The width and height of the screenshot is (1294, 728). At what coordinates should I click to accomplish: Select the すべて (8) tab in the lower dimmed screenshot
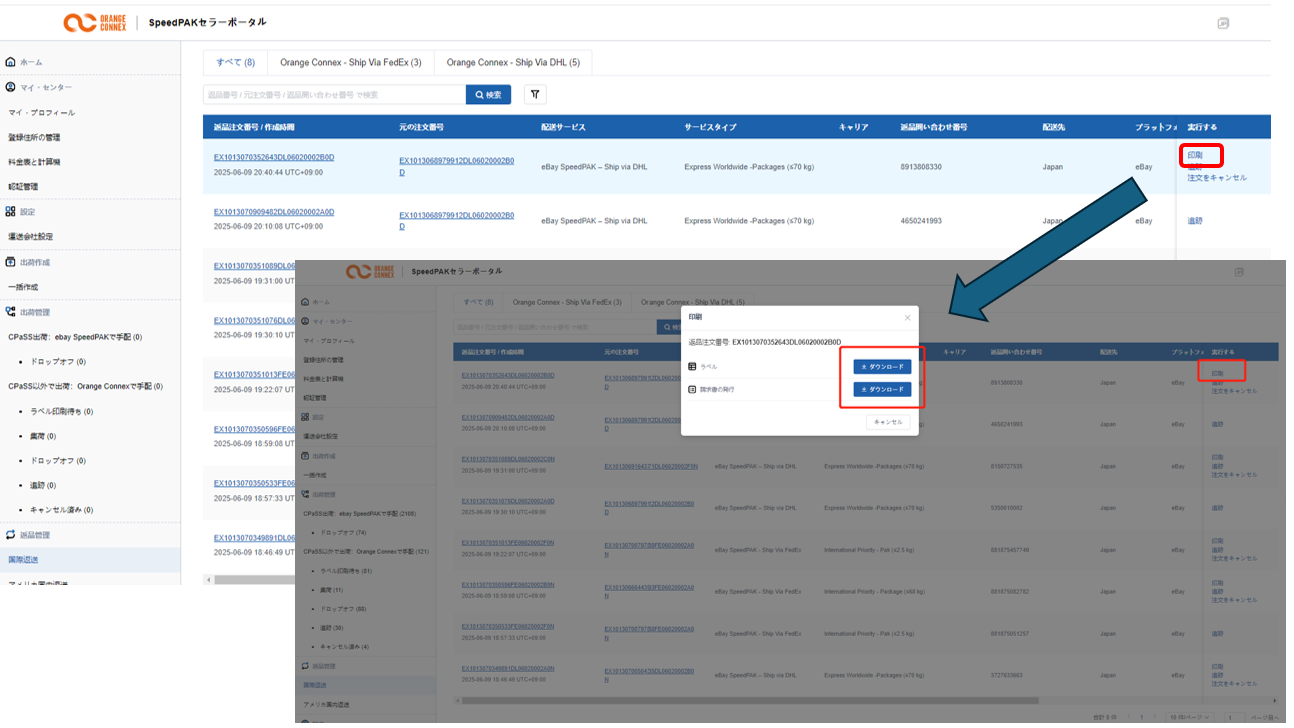[x=476, y=302]
